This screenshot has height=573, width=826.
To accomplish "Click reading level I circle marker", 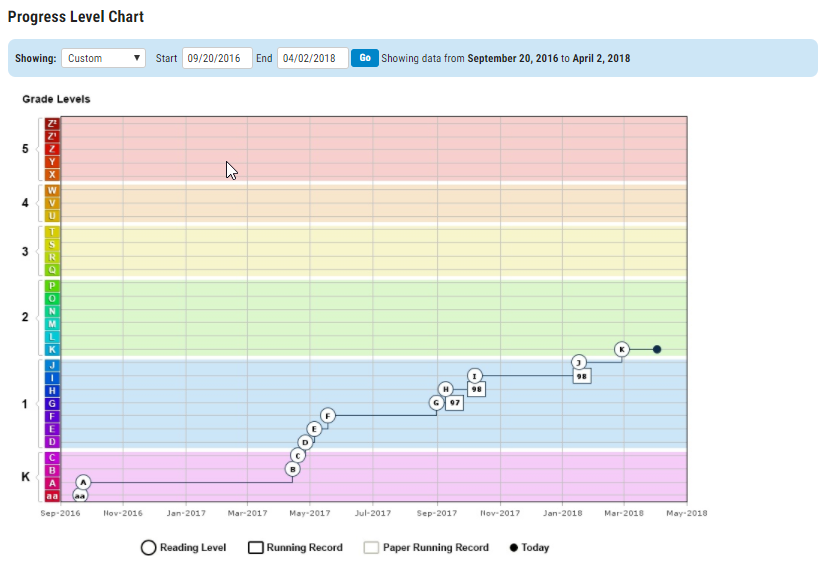I will (x=475, y=376).
